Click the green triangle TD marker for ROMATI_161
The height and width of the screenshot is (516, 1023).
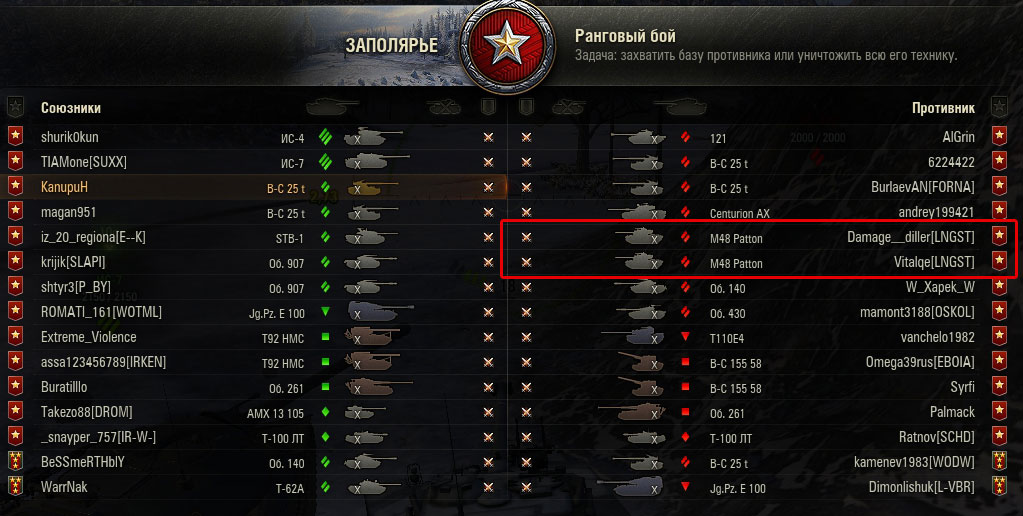[x=325, y=312]
